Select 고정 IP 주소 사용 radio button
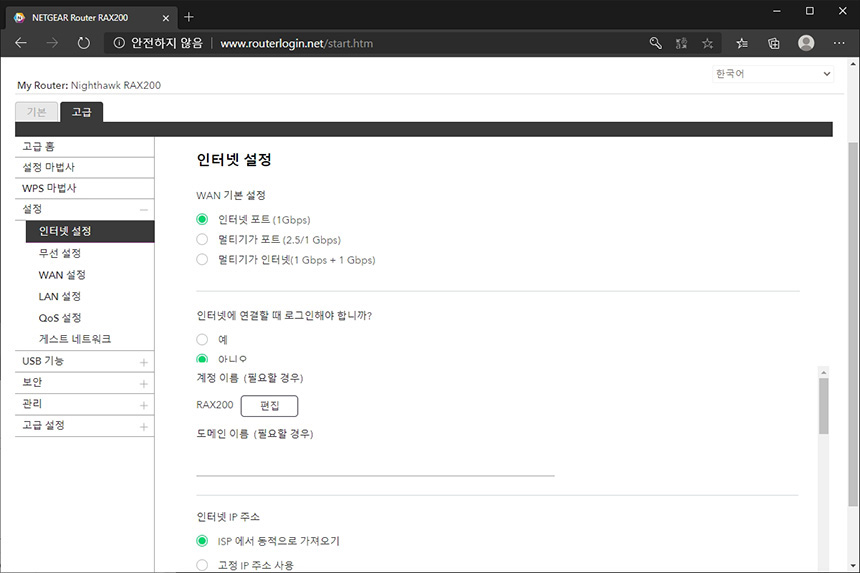This screenshot has width=860, height=573. coord(202,565)
